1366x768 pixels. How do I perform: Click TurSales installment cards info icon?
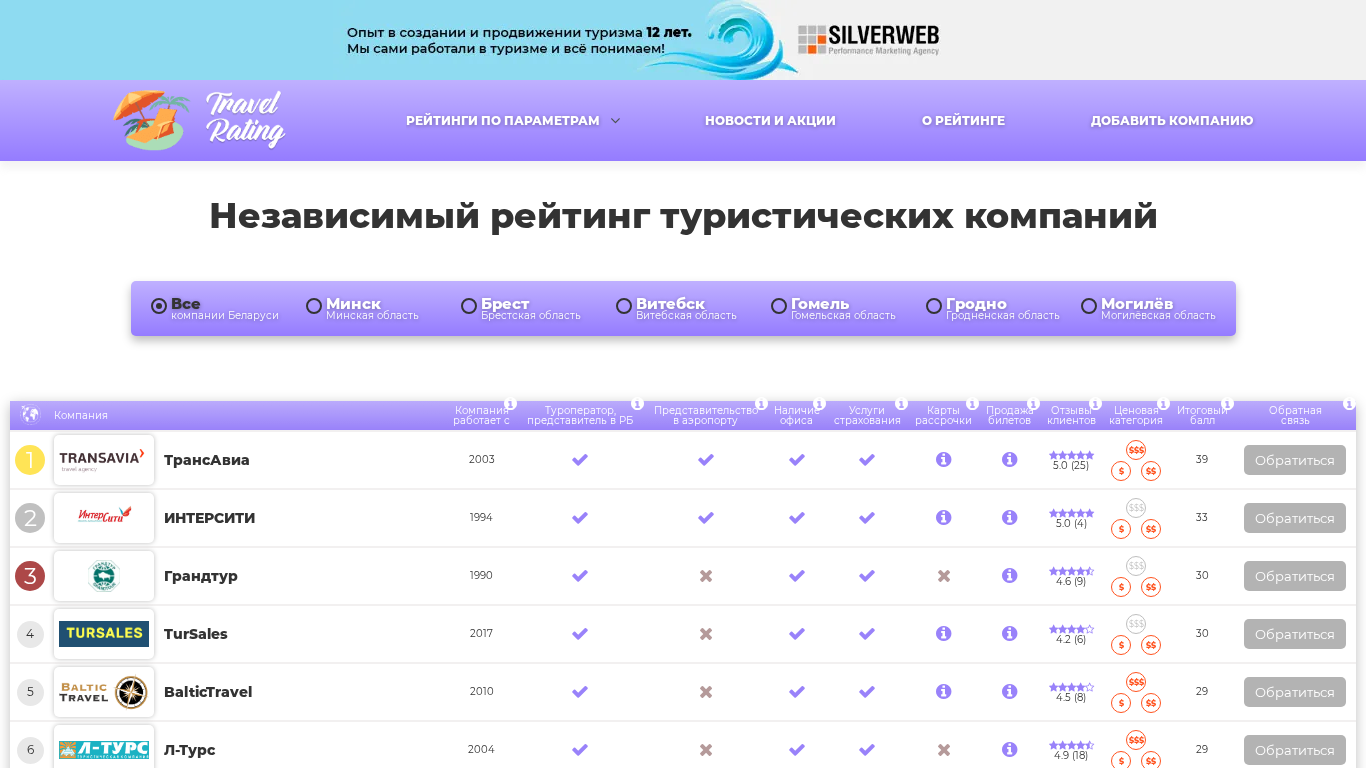pos(943,634)
